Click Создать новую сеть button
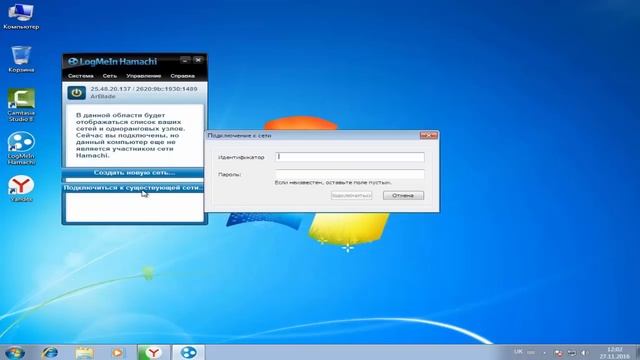Image resolution: width=640 pixels, height=360 pixels. tap(134, 173)
